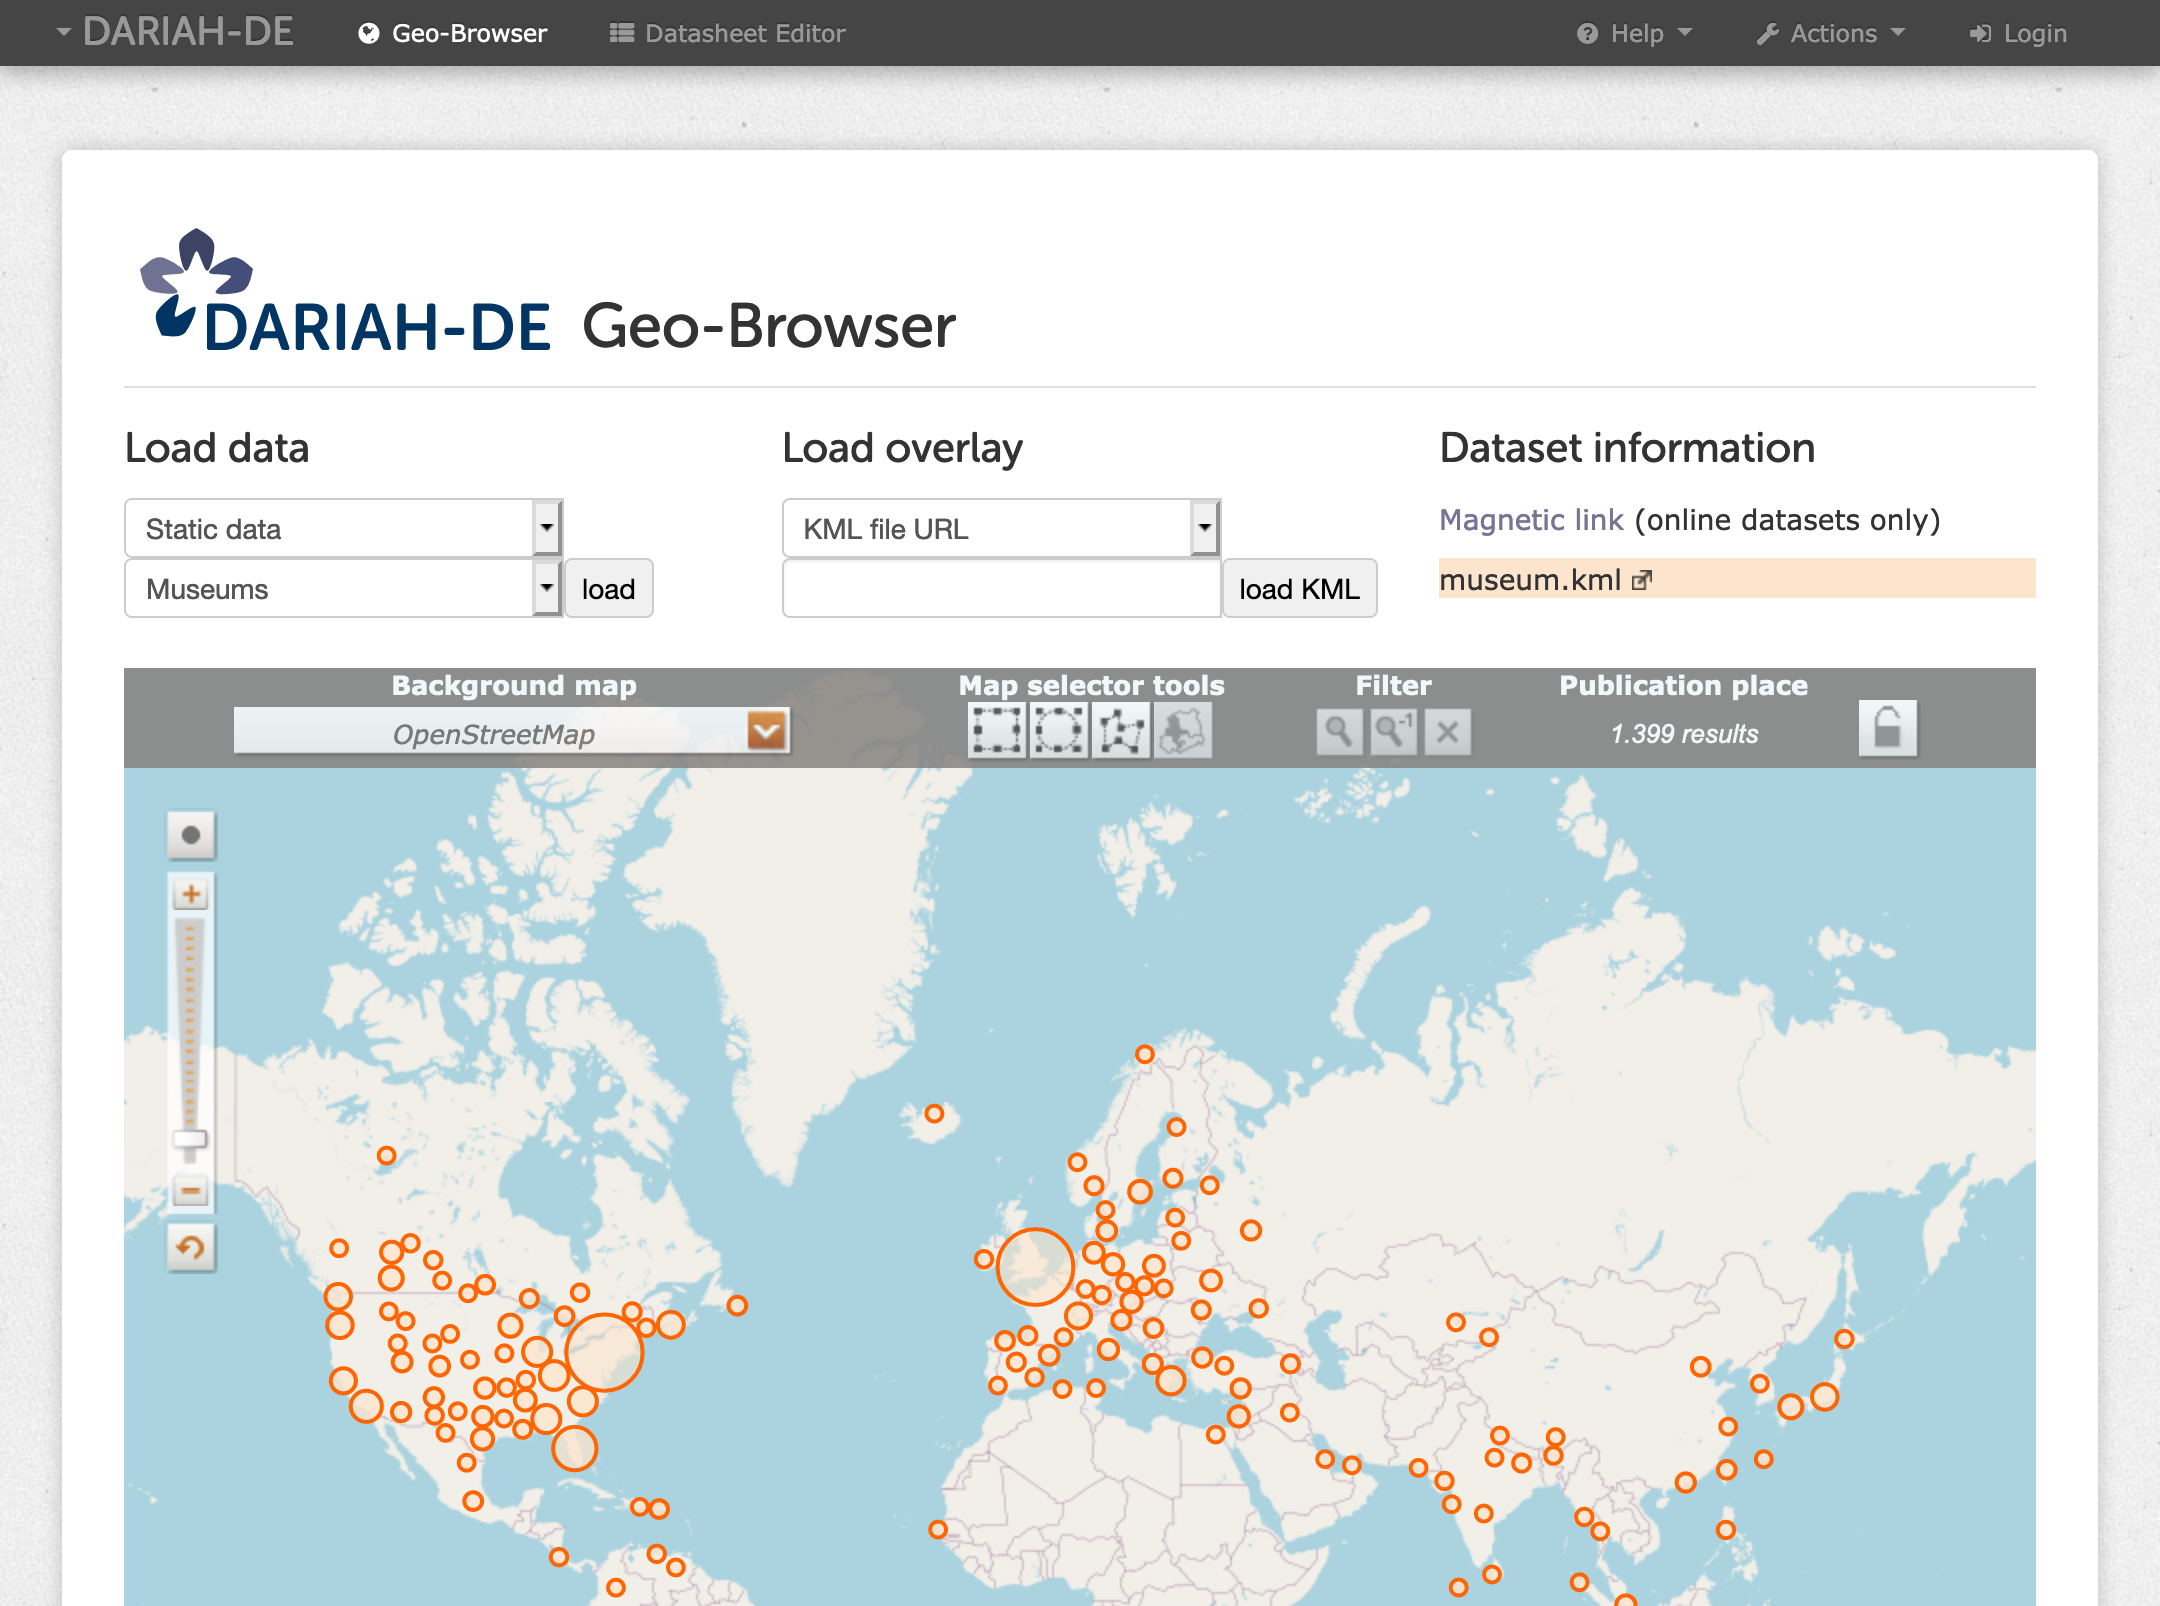This screenshot has height=1606, width=2160.
Task: Click the external link icon after museum.kml
Action: [1642, 580]
